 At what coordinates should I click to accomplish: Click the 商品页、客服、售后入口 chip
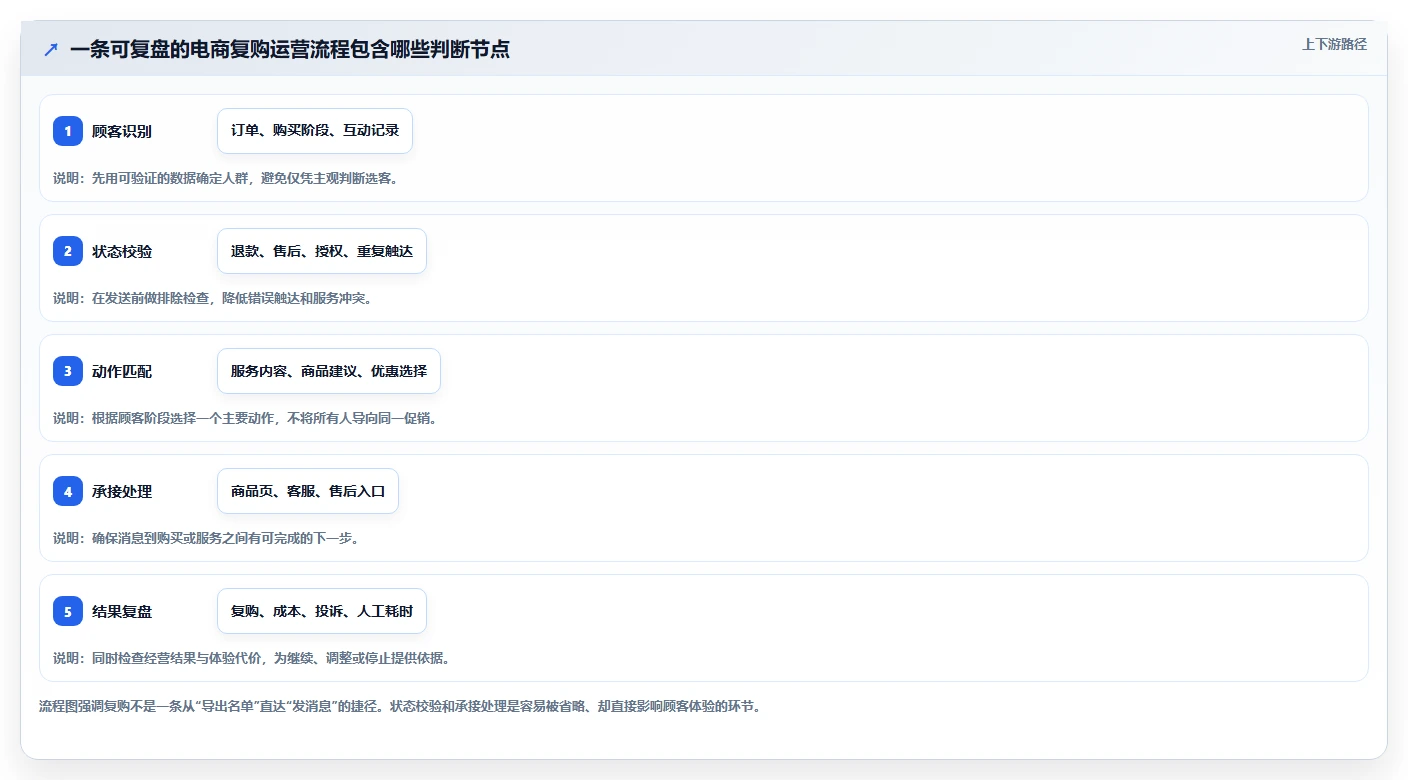click(308, 491)
